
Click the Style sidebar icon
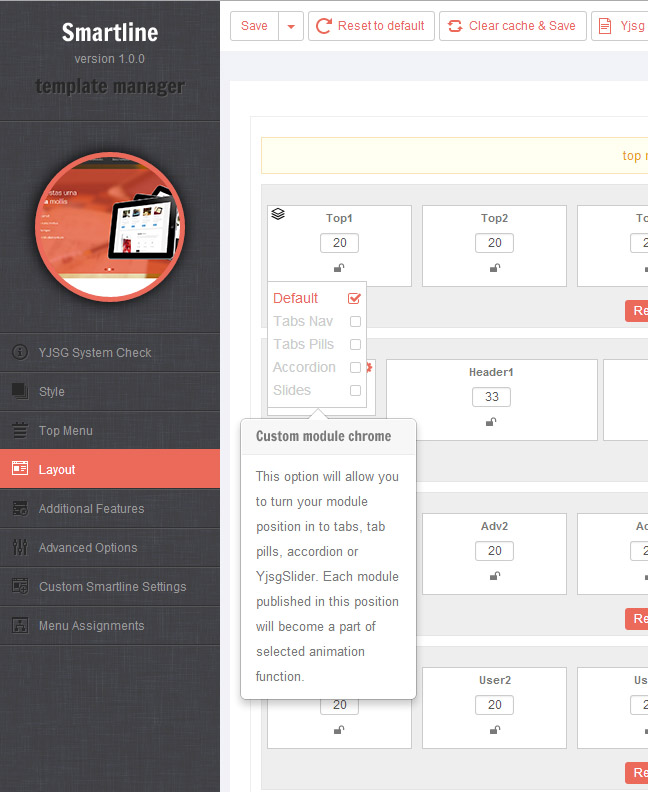[20, 391]
